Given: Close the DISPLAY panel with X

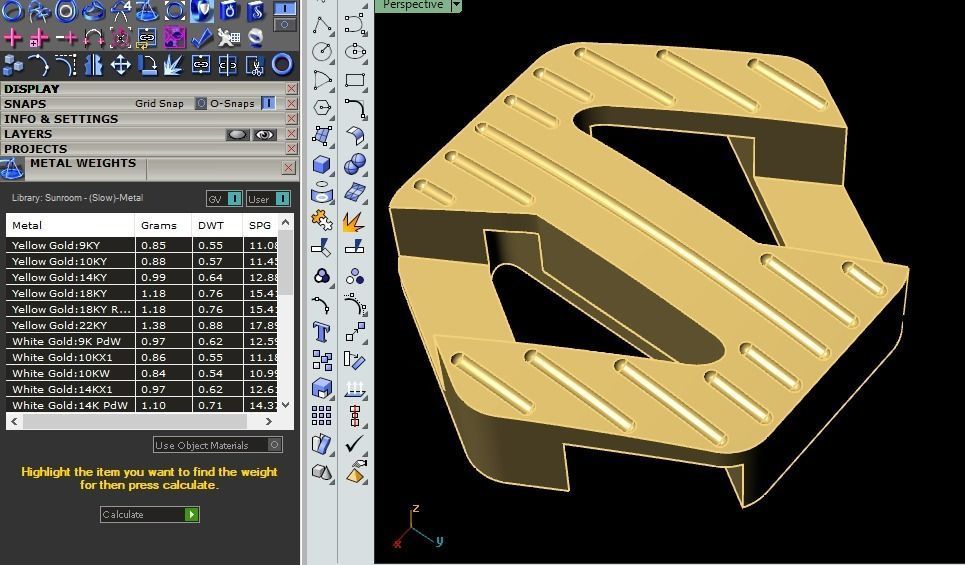Looking at the screenshot, I should tap(292, 89).
